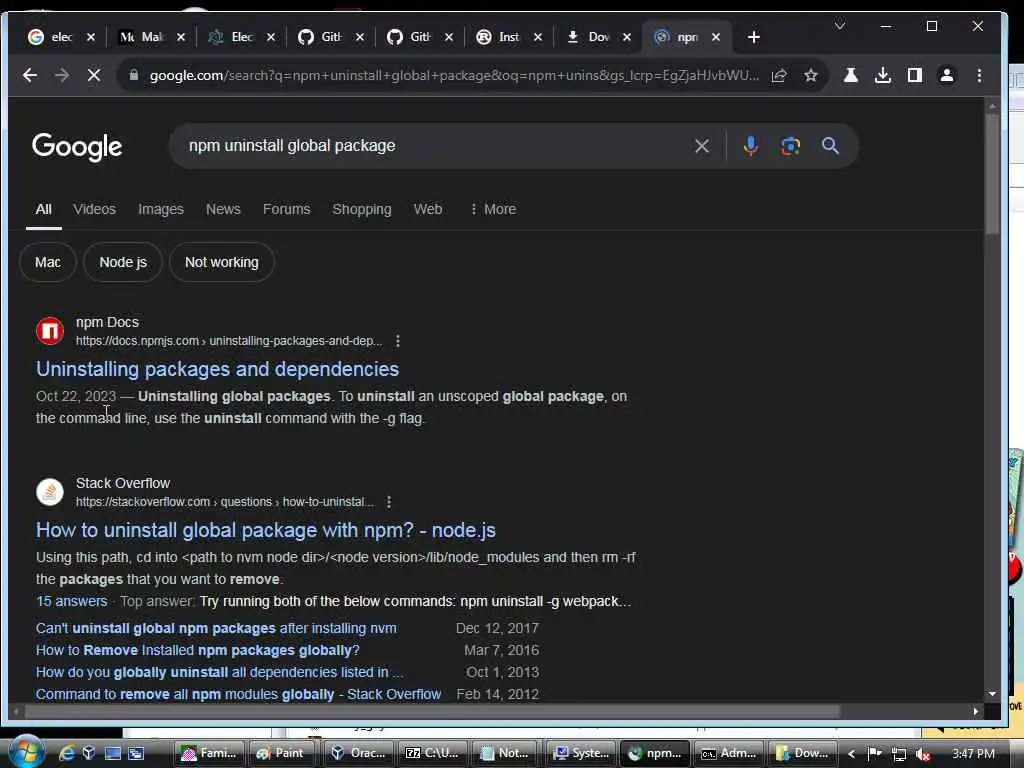Switch to Images results tab

161,209
